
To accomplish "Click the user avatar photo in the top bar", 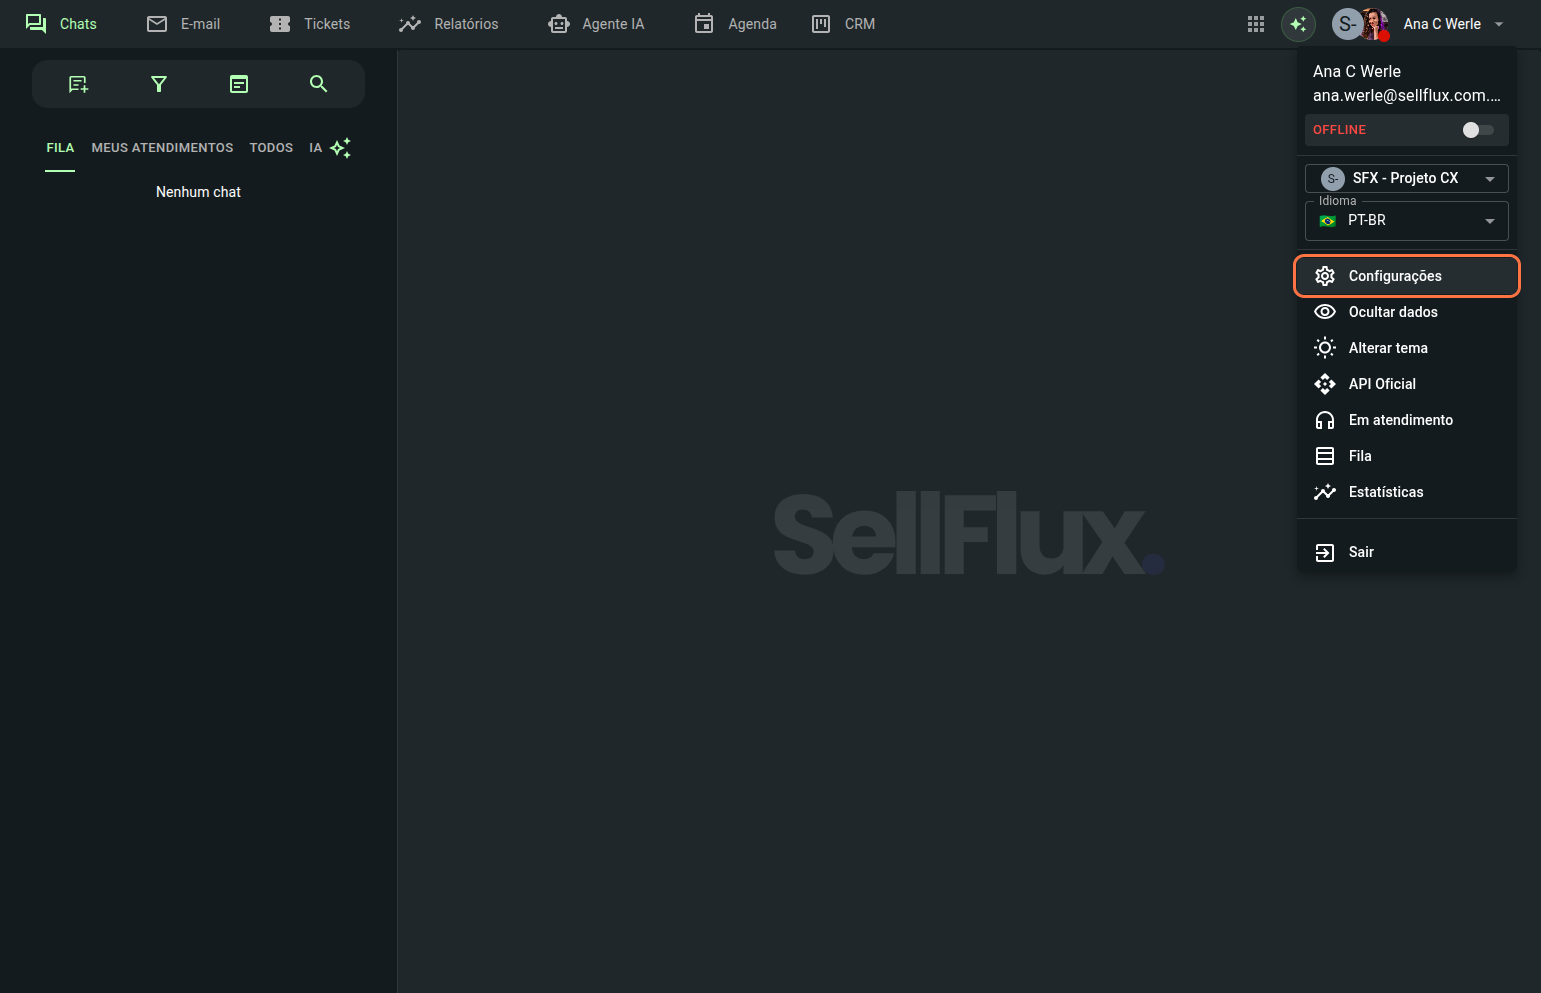I will (x=1374, y=24).
